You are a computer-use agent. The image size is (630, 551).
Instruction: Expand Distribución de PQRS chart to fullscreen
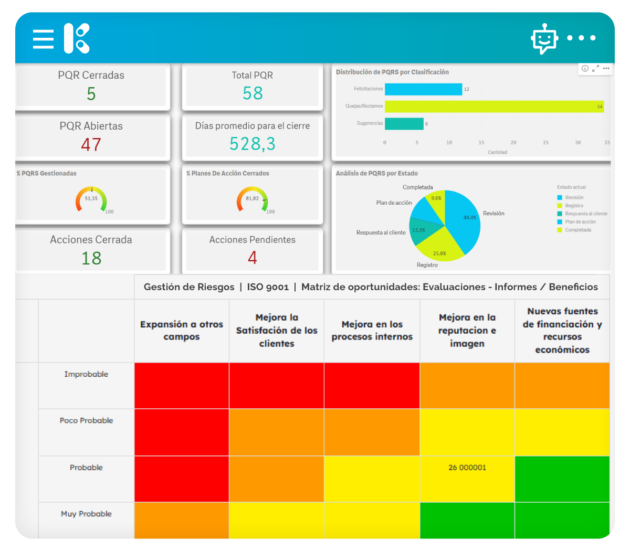pyautogui.click(x=595, y=69)
